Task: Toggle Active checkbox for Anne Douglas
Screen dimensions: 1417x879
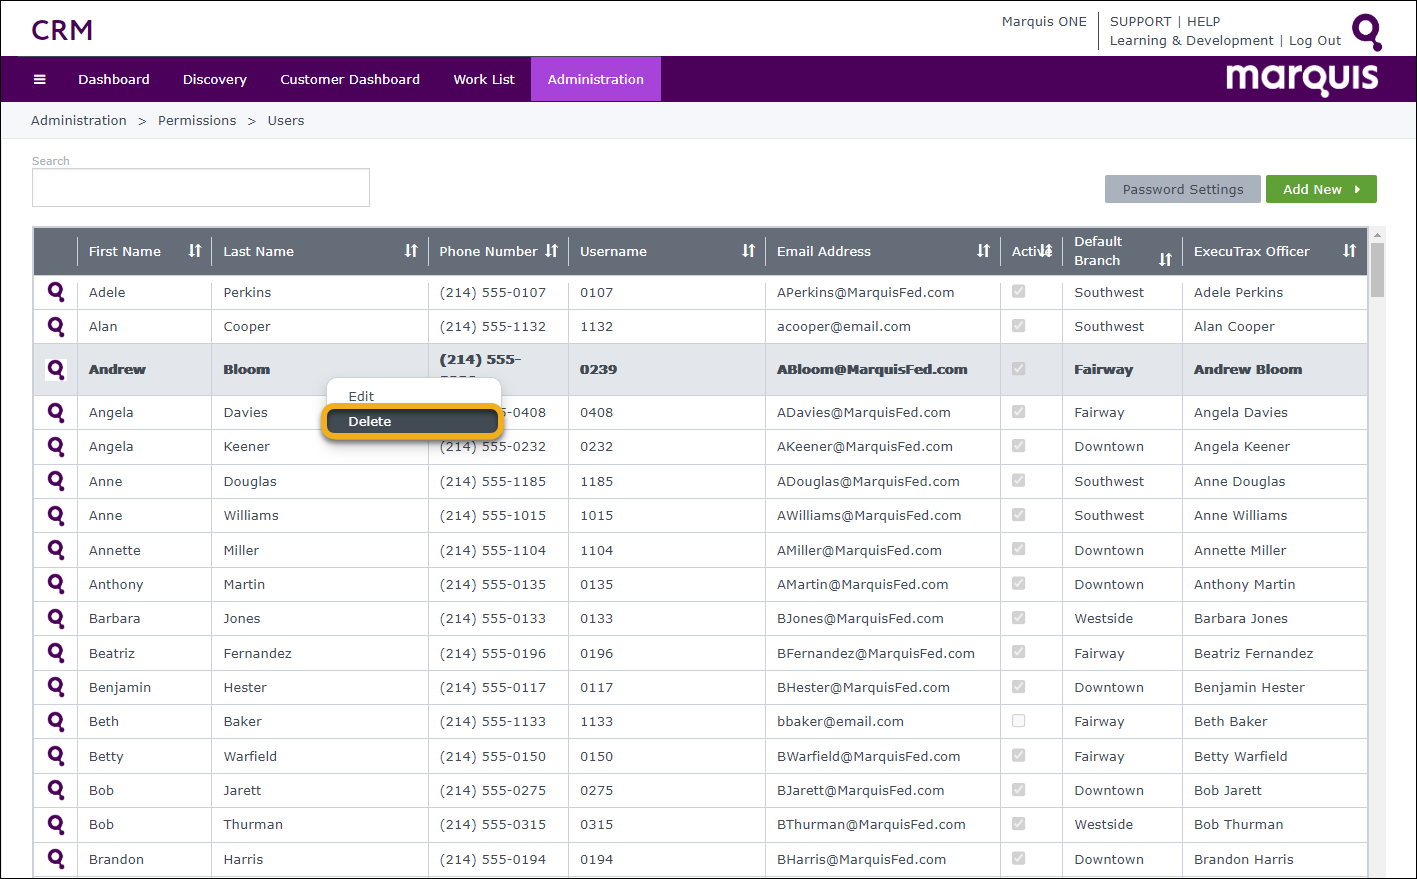Action: coord(1018,480)
